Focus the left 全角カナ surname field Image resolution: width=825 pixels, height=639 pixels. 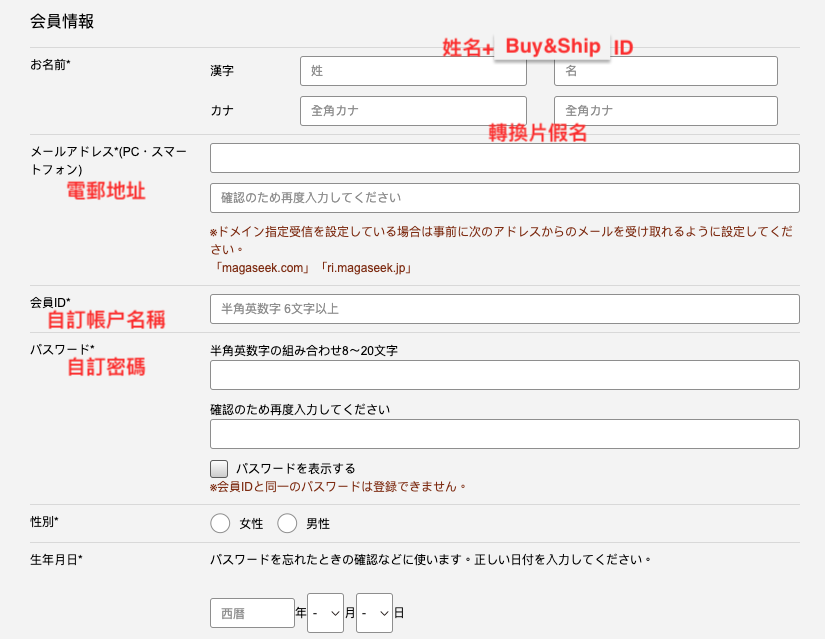(412, 111)
